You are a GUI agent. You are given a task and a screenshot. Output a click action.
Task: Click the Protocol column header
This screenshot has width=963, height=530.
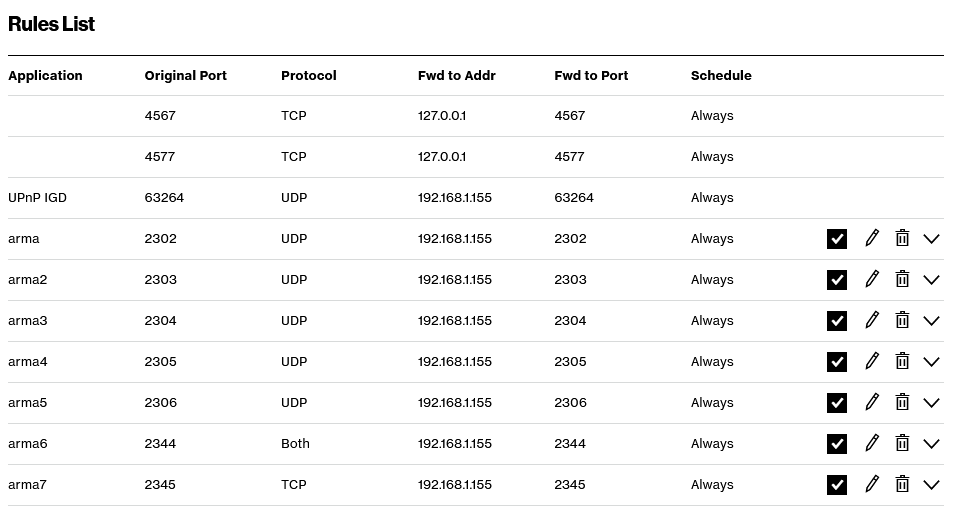point(308,75)
